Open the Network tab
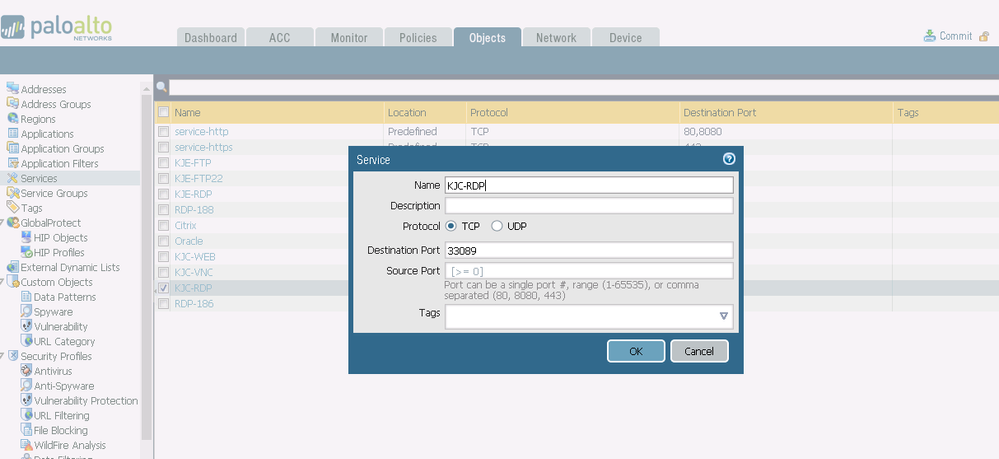The width and height of the screenshot is (999, 459). pyautogui.click(x=556, y=38)
